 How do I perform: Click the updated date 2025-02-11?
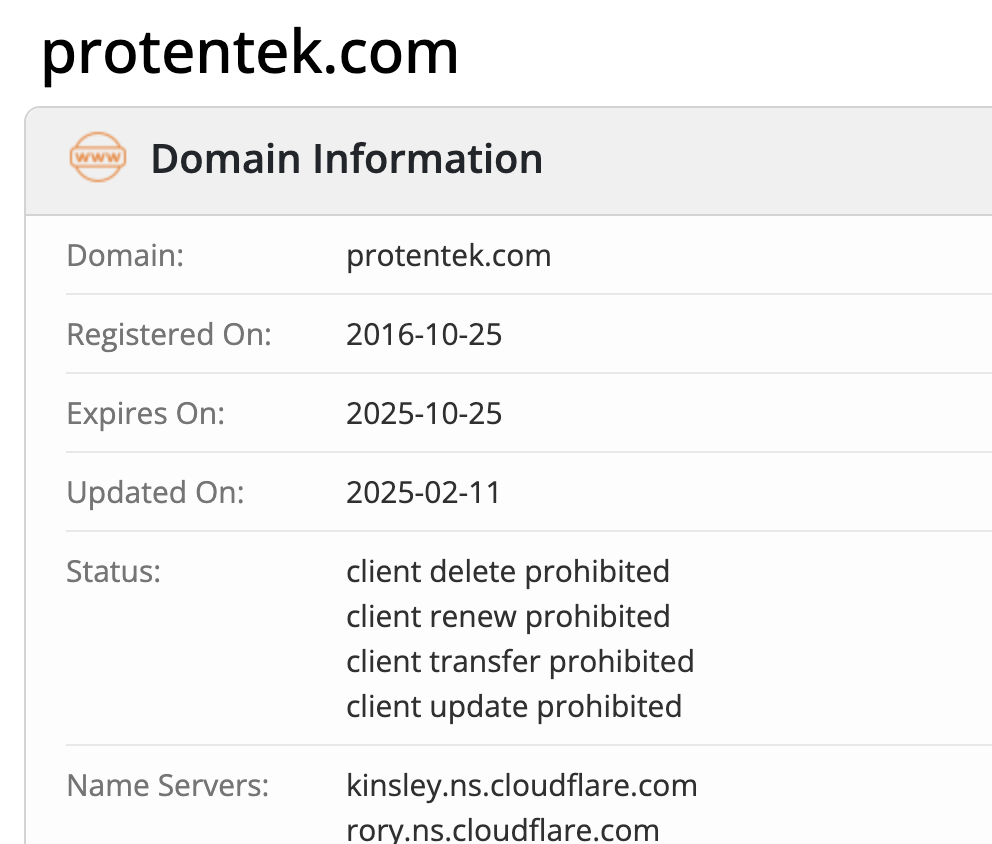[423, 492]
